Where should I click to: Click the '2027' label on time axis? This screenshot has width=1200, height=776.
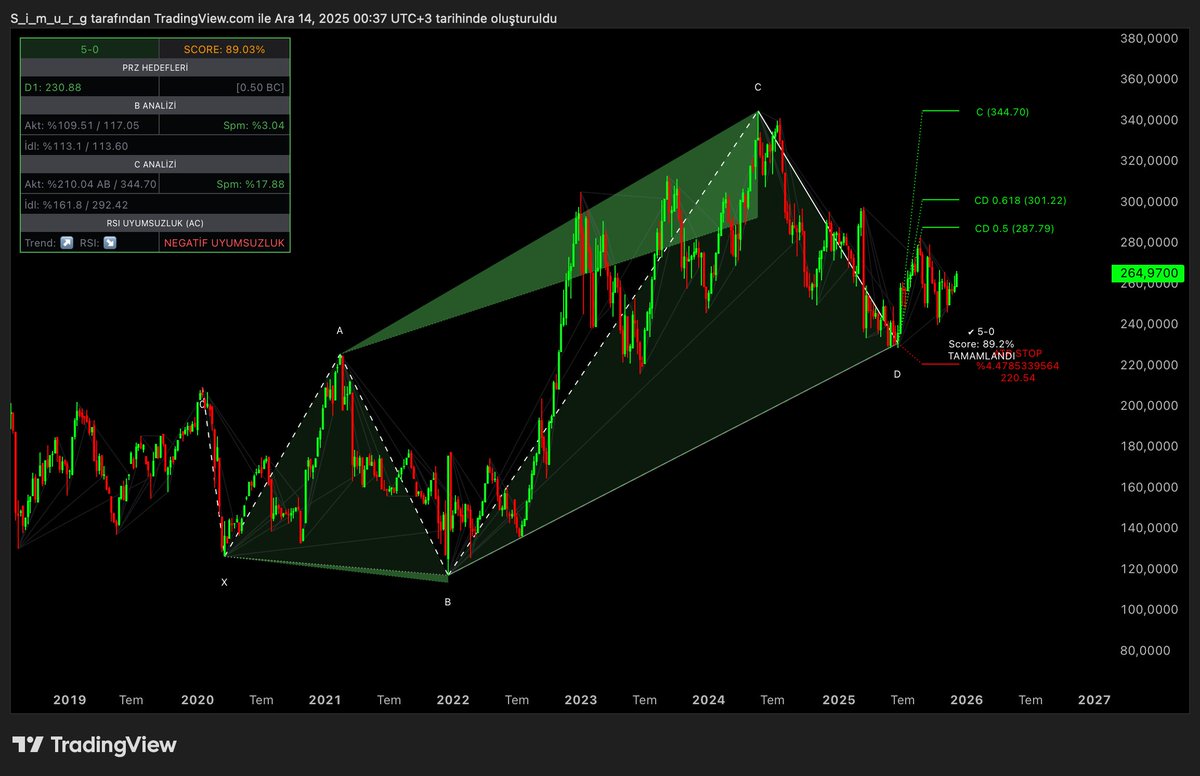point(1094,700)
